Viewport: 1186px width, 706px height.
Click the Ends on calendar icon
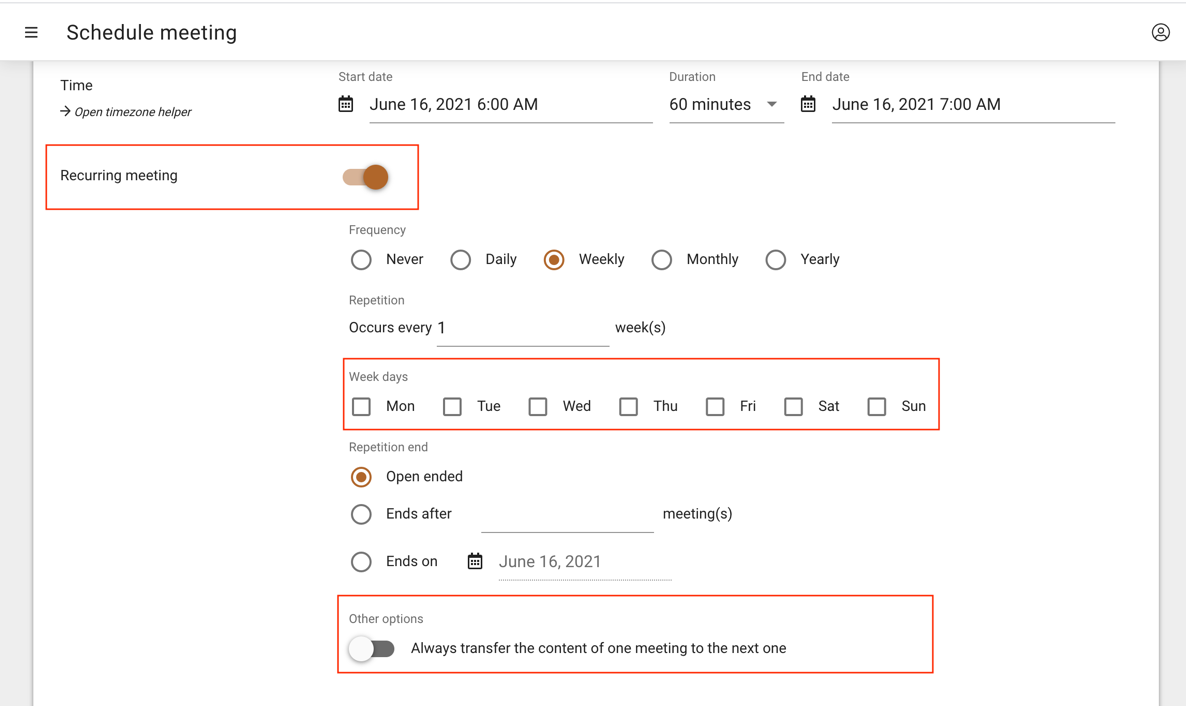tap(475, 561)
